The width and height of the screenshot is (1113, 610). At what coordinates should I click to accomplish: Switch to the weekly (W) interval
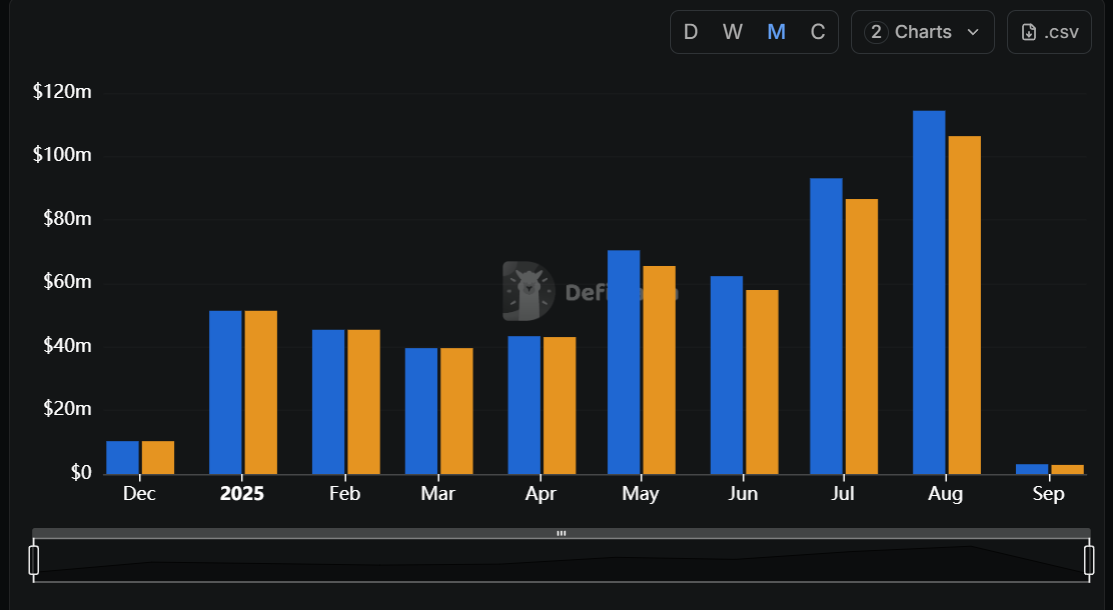(733, 32)
